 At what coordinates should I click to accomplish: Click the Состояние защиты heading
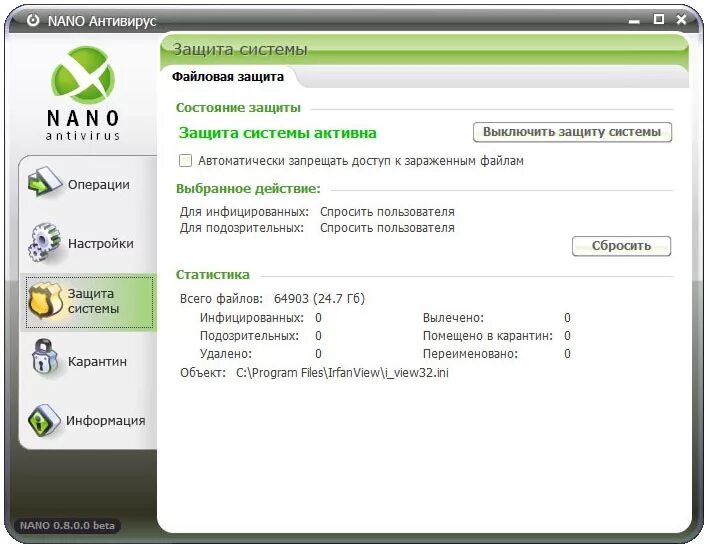238,108
